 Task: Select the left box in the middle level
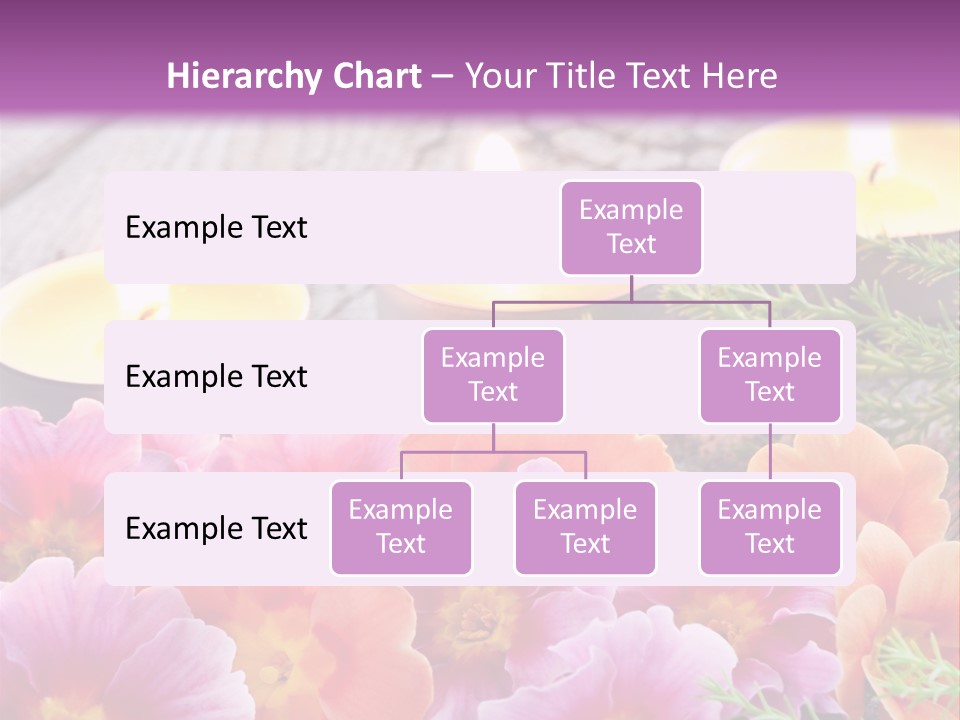tap(493, 375)
